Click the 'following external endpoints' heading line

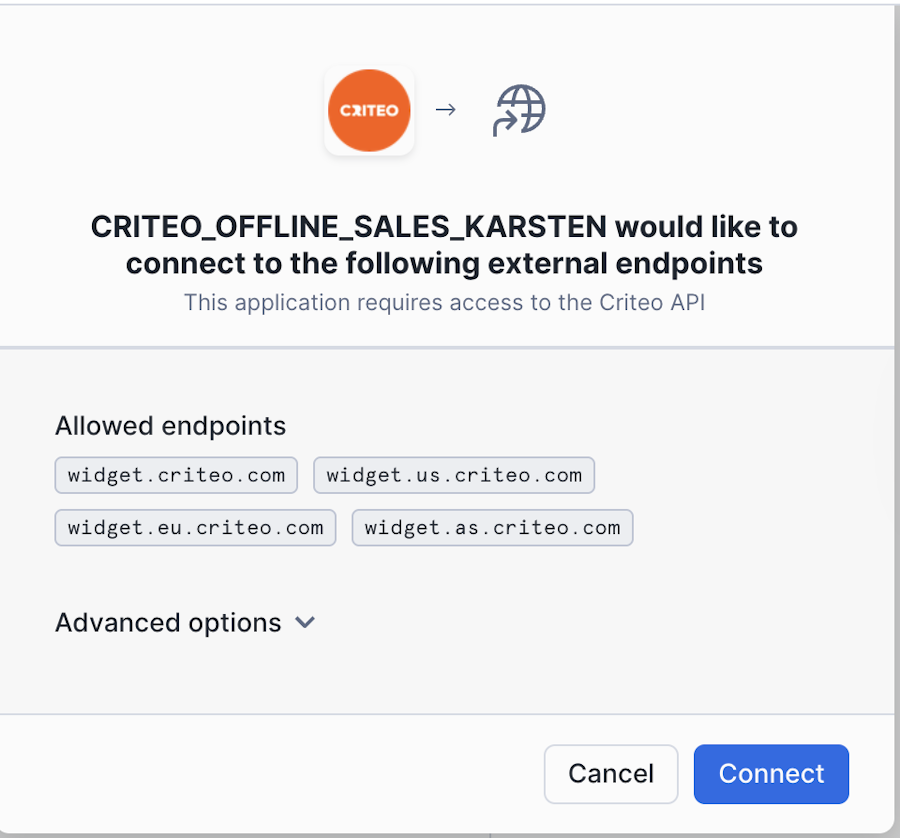(x=444, y=264)
